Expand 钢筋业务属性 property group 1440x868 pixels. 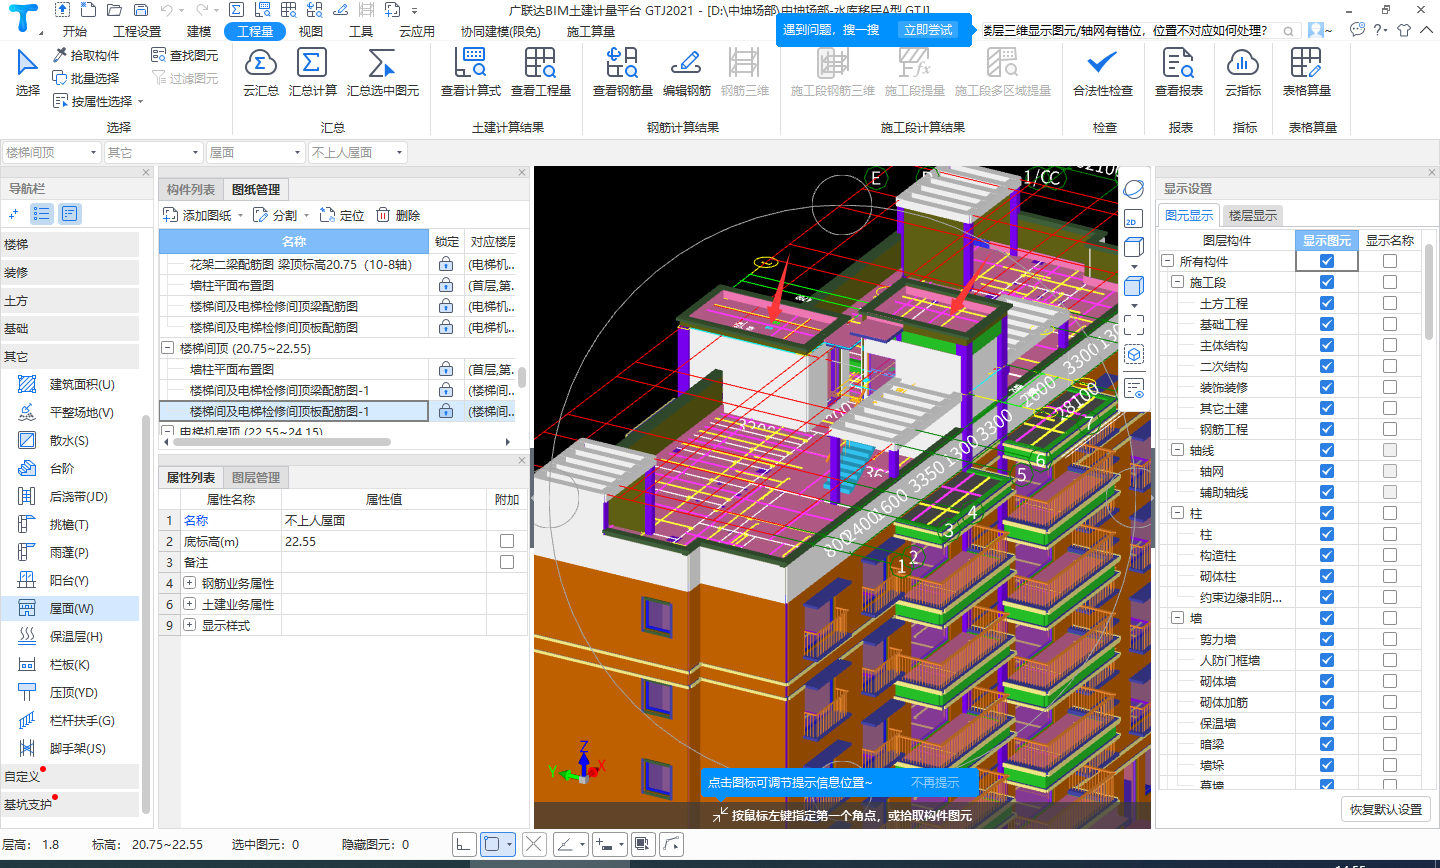point(189,583)
